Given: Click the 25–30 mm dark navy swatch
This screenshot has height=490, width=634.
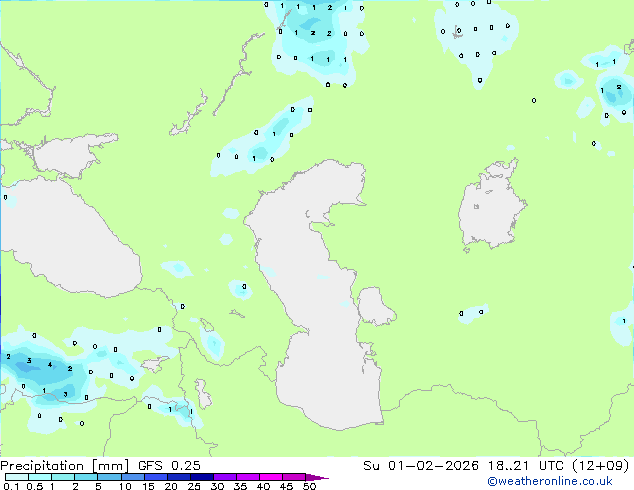Looking at the screenshot, I should pyautogui.click(x=202, y=477).
